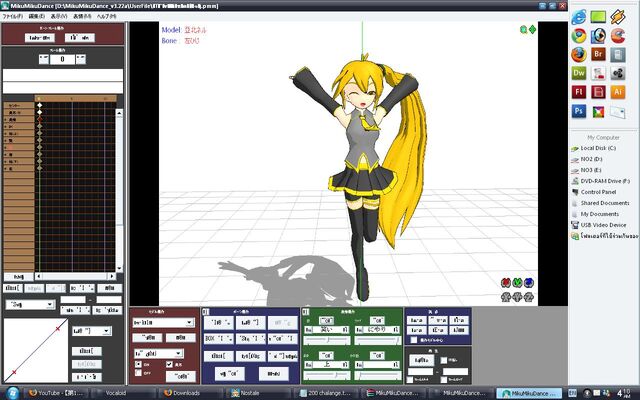Select the off radio button in model panel
This screenshot has width=640, height=400.
point(138,373)
